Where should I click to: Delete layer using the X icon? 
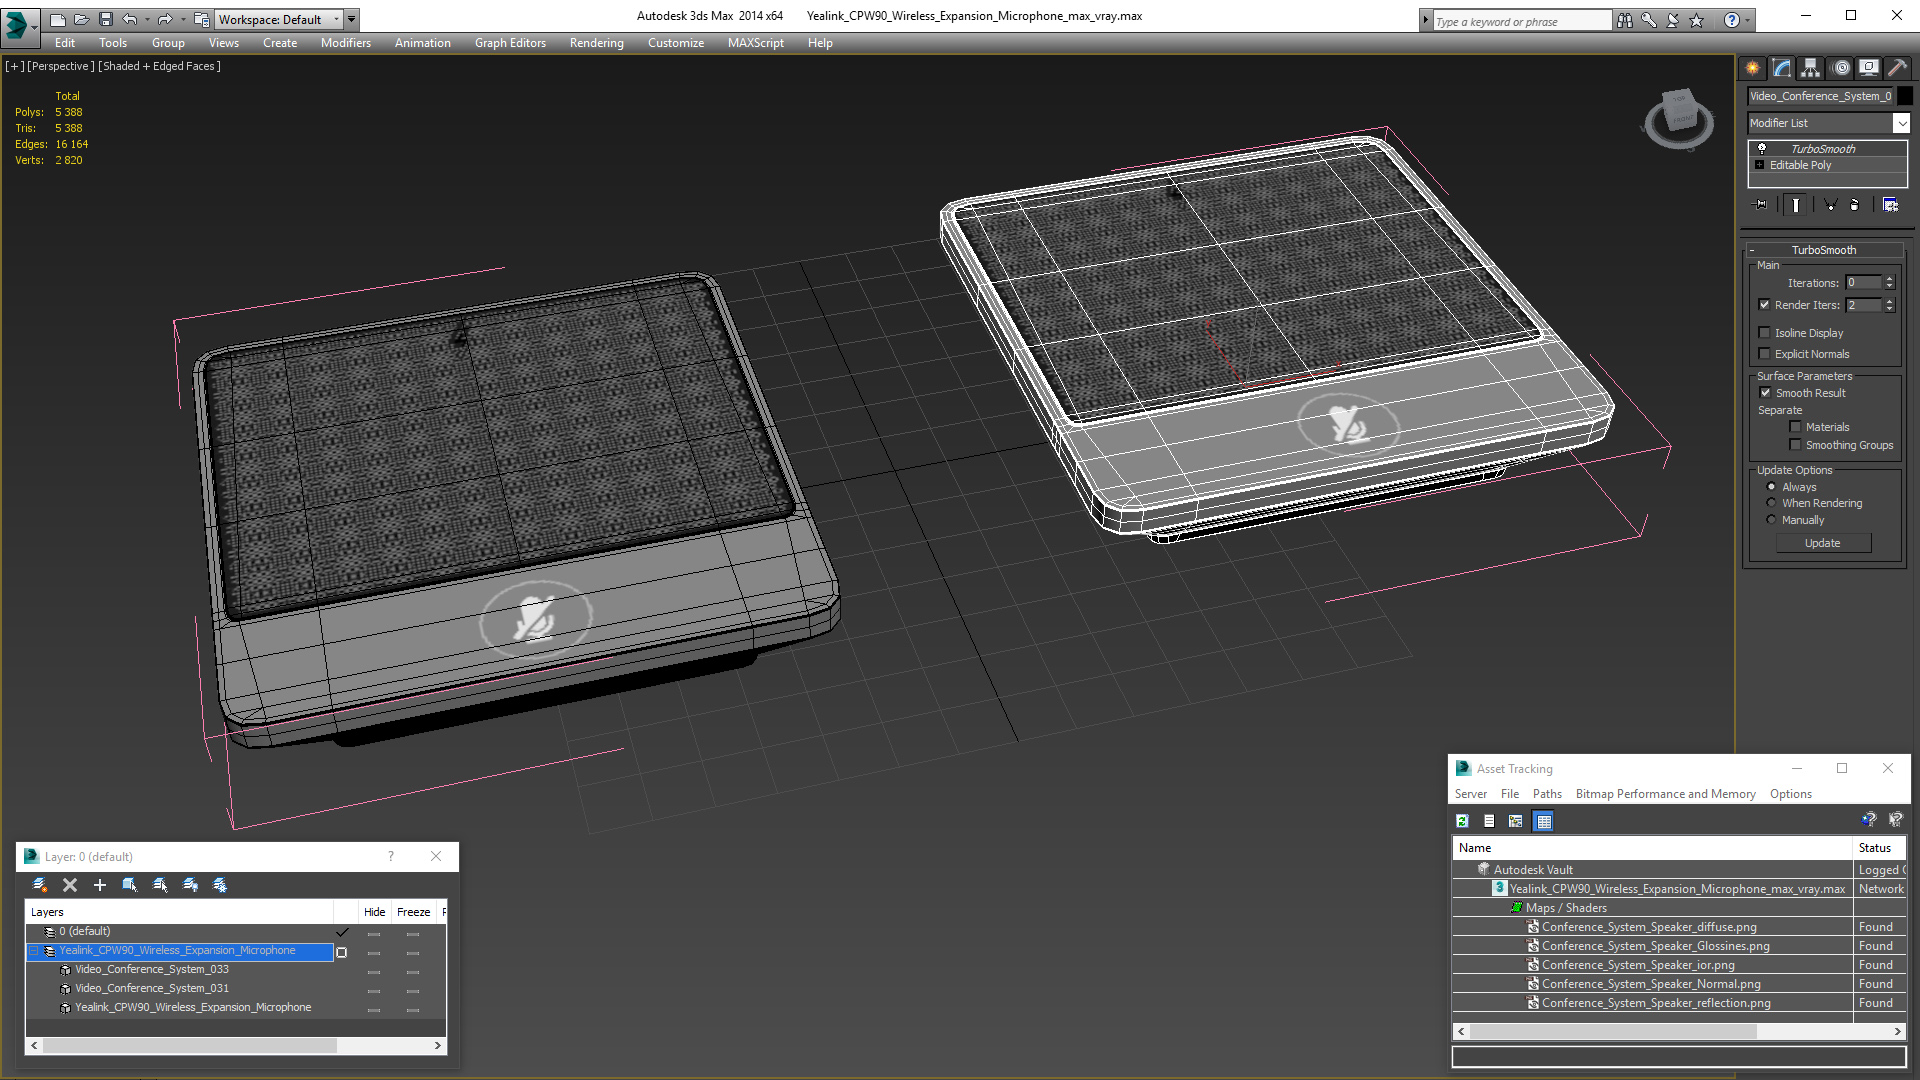click(70, 885)
